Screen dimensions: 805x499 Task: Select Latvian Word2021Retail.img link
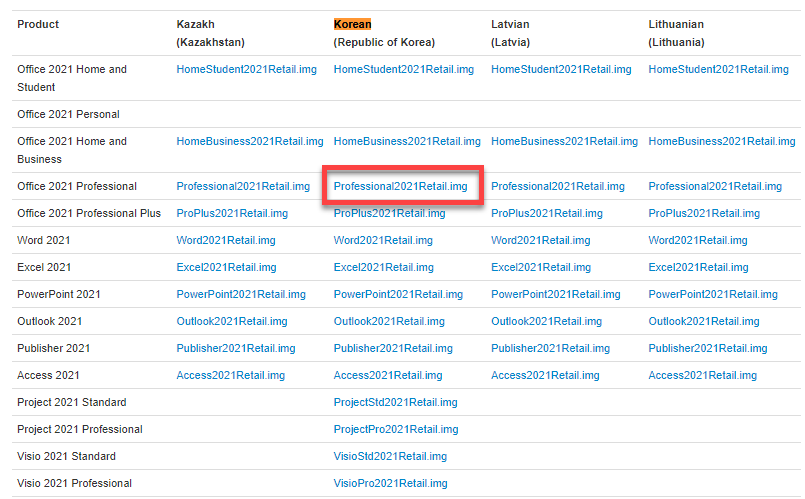coord(541,240)
